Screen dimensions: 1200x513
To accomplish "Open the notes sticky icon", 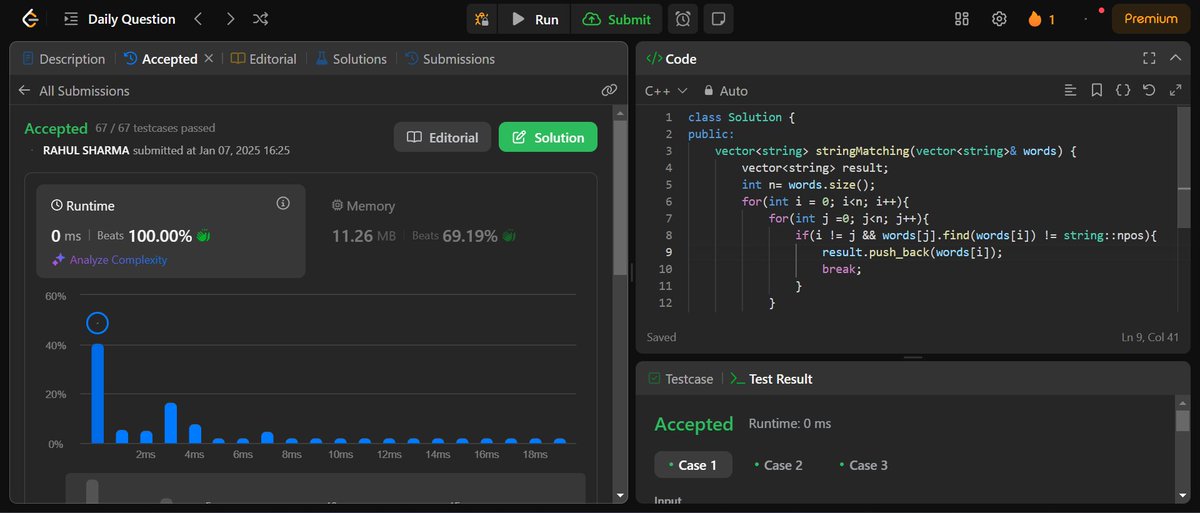I will coord(717,19).
